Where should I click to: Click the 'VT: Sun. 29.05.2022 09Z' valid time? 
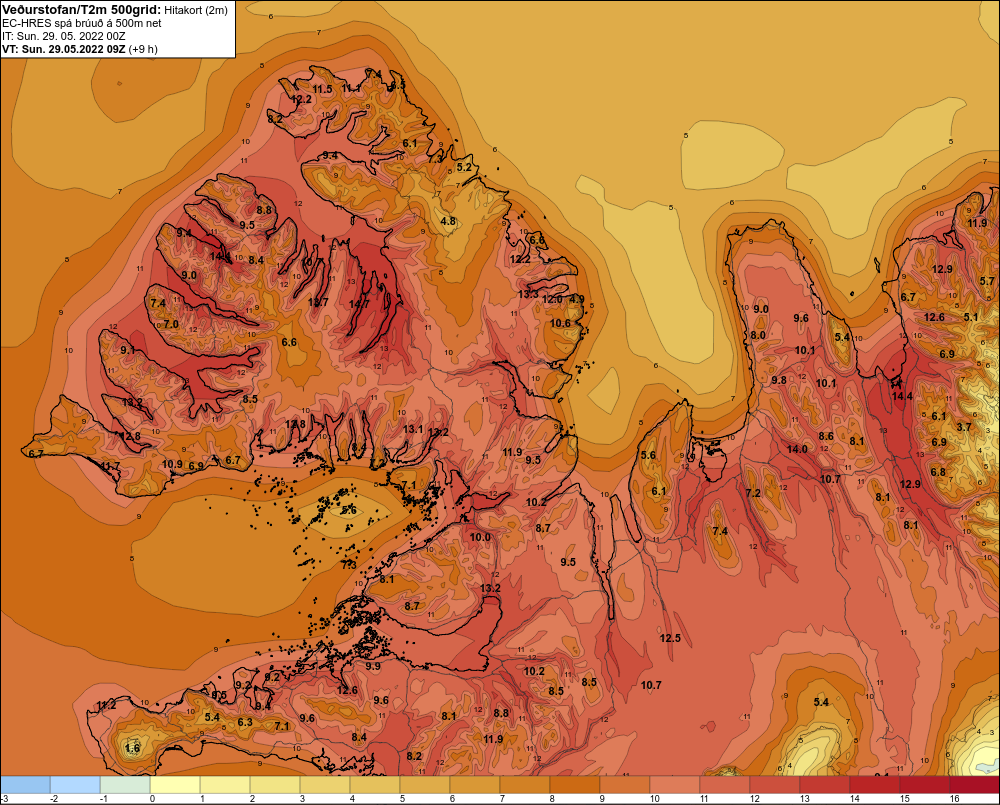[x=63, y=49]
